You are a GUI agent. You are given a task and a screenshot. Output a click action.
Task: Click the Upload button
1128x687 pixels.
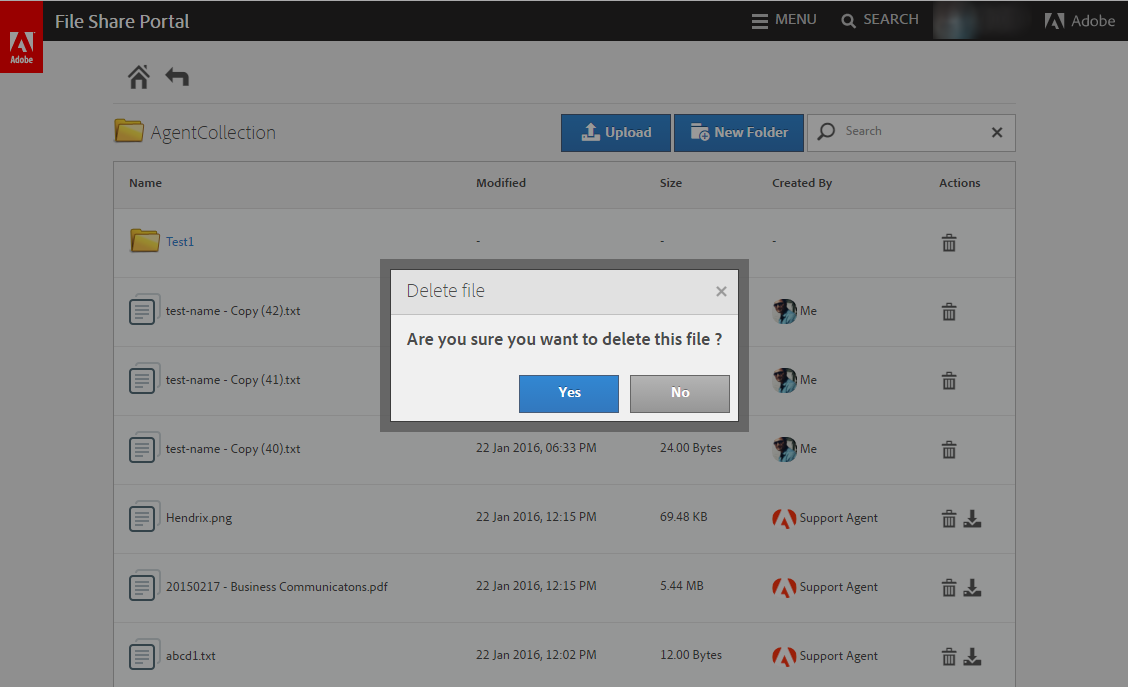pyautogui.click(x=616, y=132)
